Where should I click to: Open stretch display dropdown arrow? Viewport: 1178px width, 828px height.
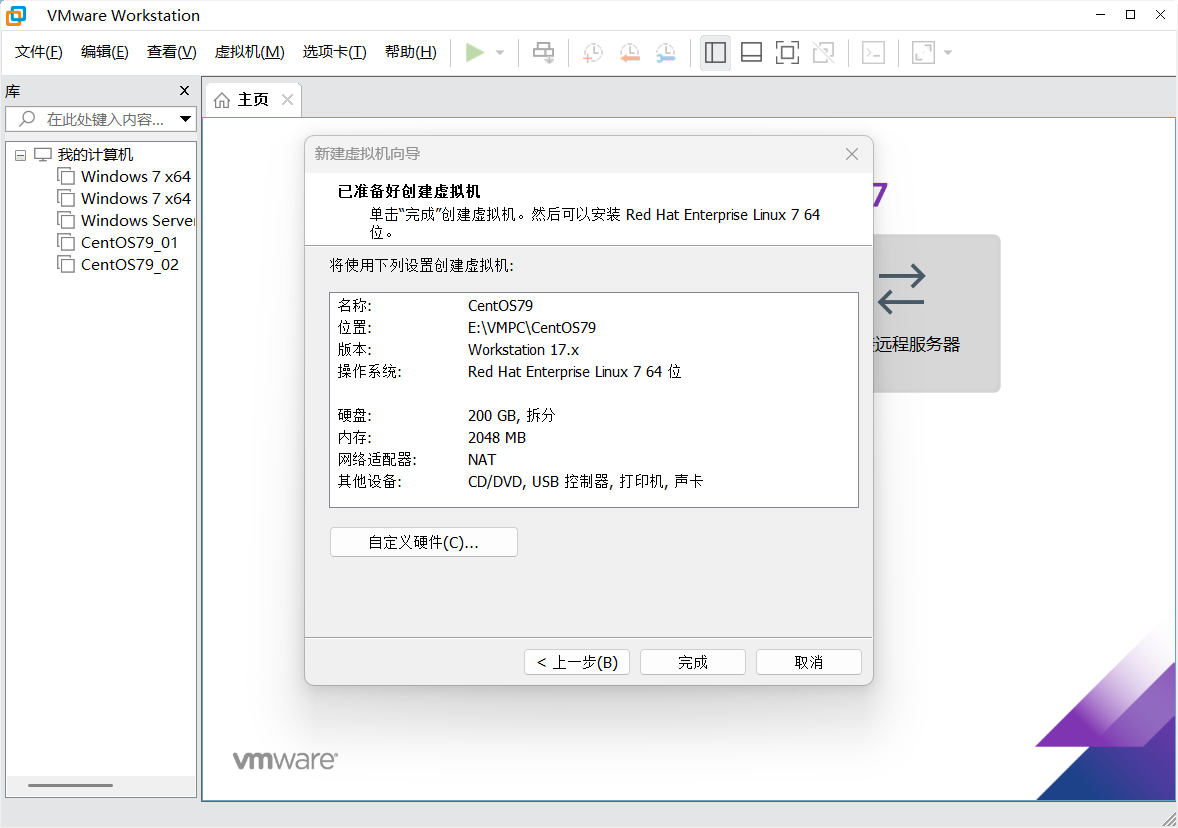[x=948, y=53]
